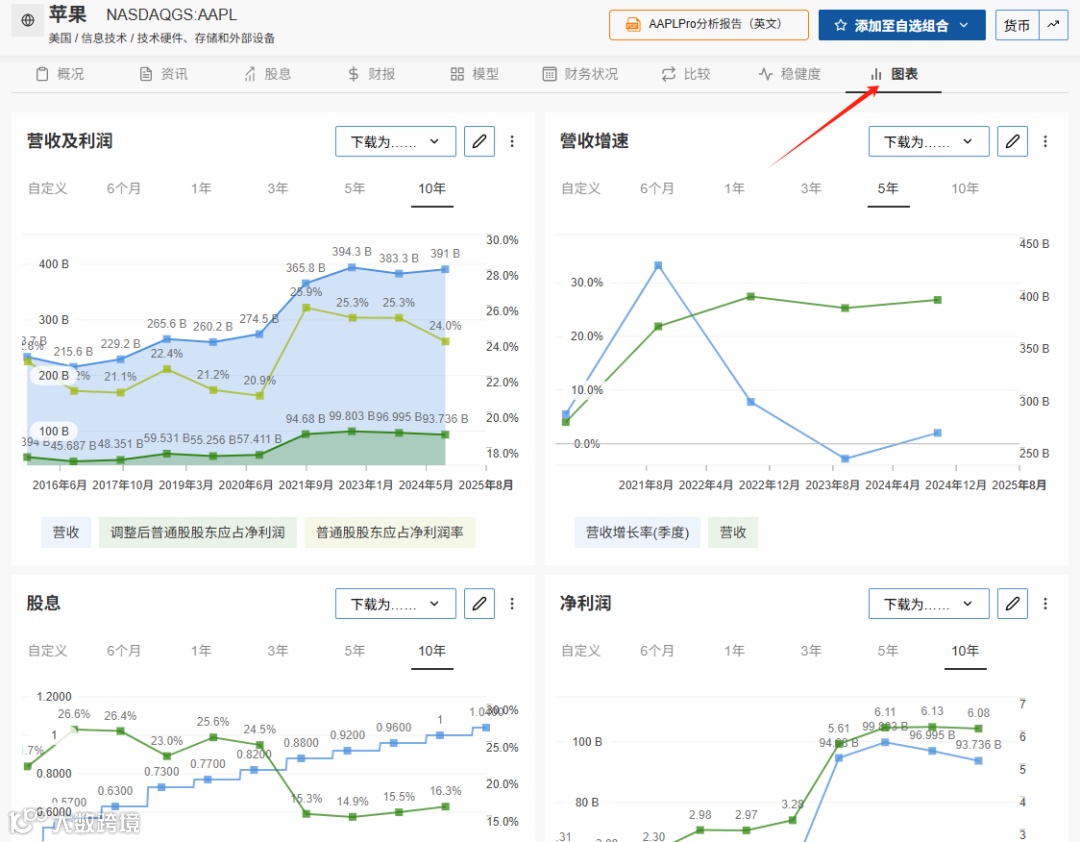The image size is (1080, 842).
Task: Select 1年 range in 股息 chart
Action: click(x=201, y=650)
